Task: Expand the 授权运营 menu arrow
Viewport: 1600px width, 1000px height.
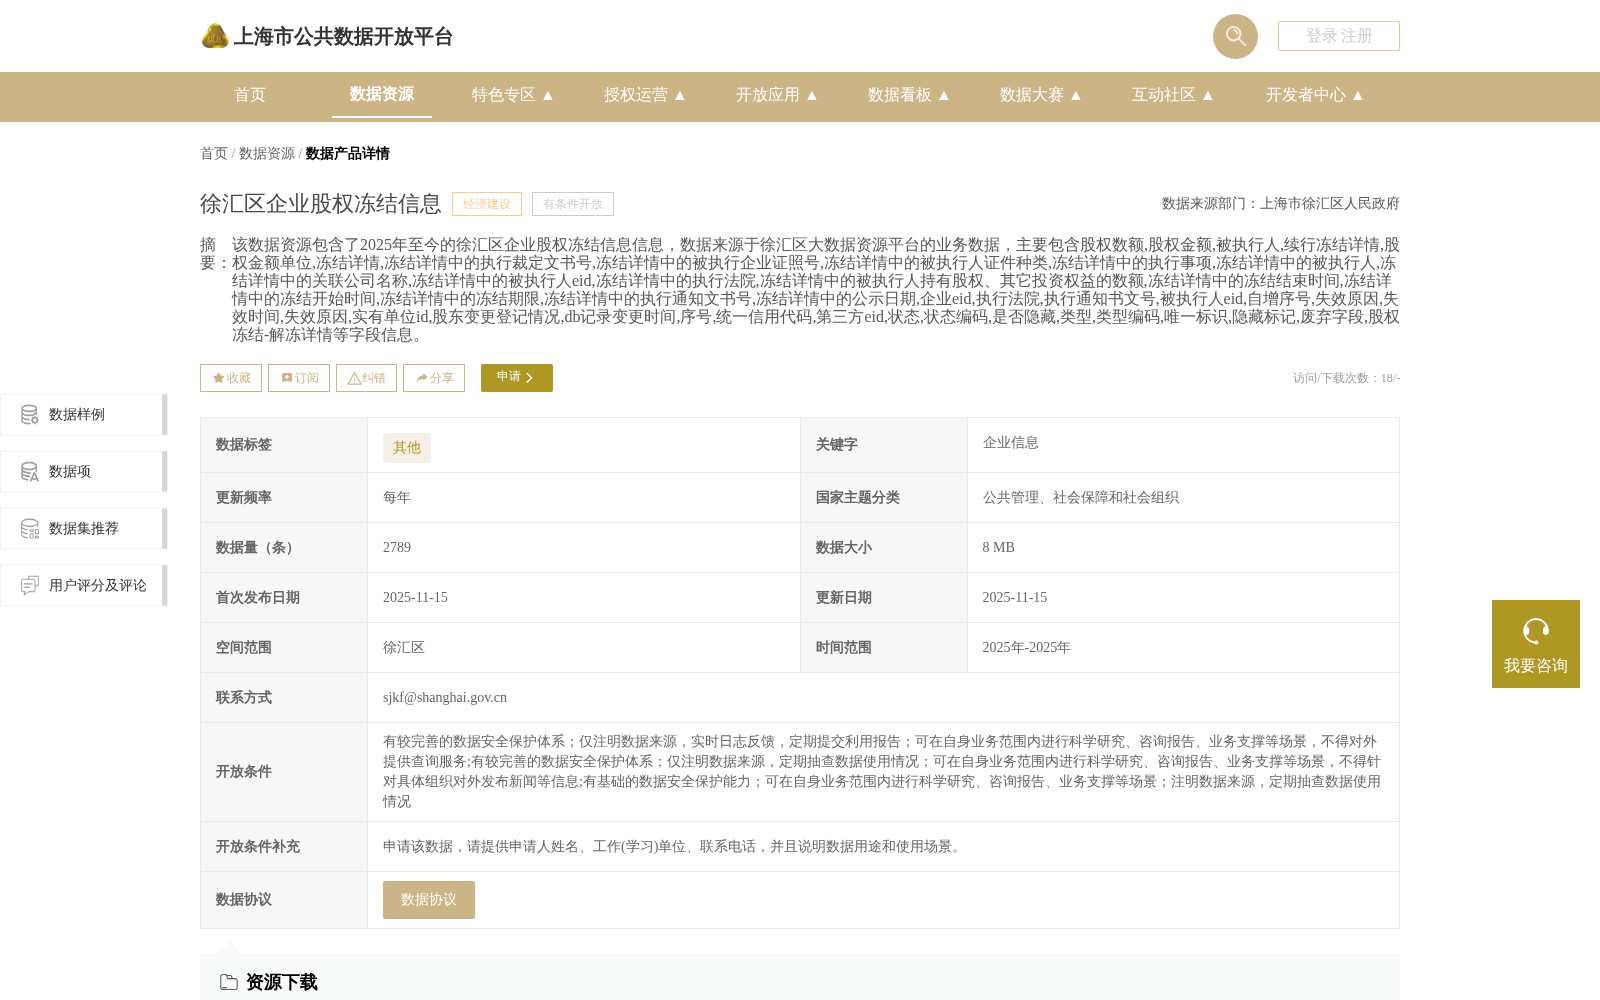Action: coord(680,95)
